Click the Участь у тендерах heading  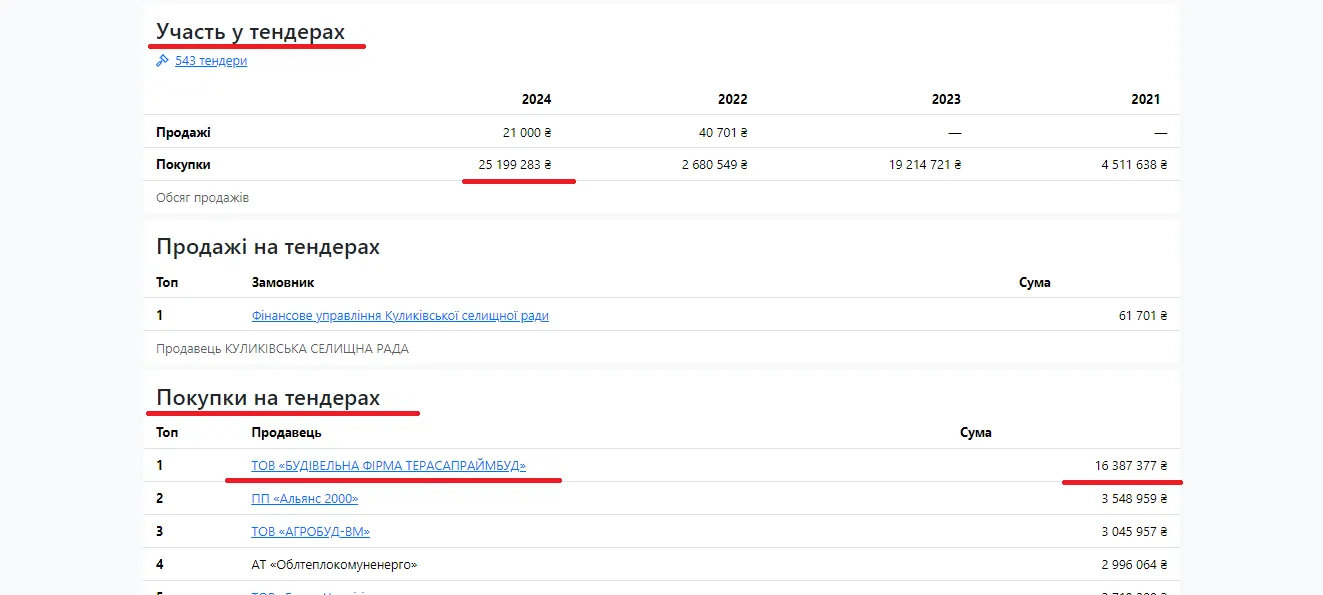pyautogui.click(x=250, y=32)
